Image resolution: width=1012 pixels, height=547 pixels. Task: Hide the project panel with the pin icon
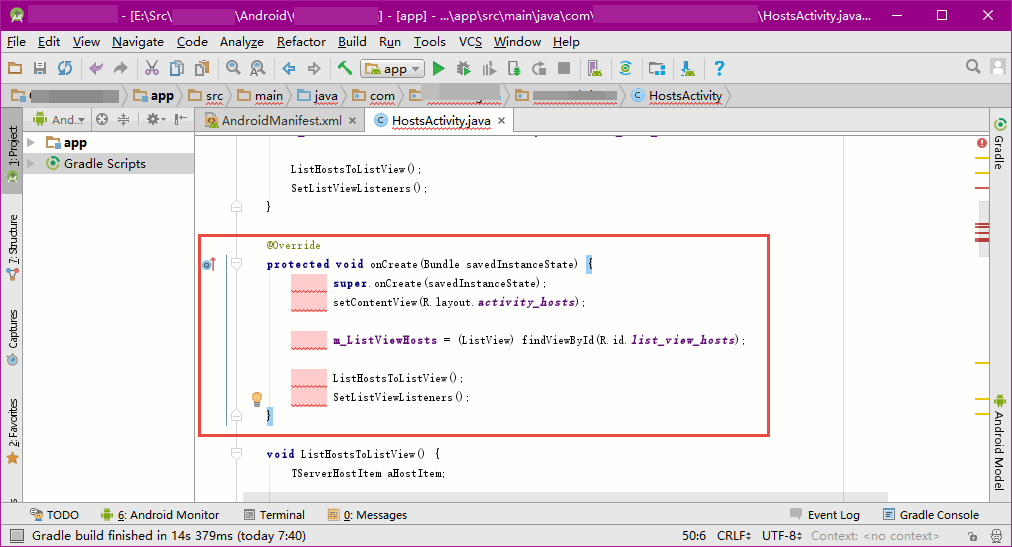(181, 119)
